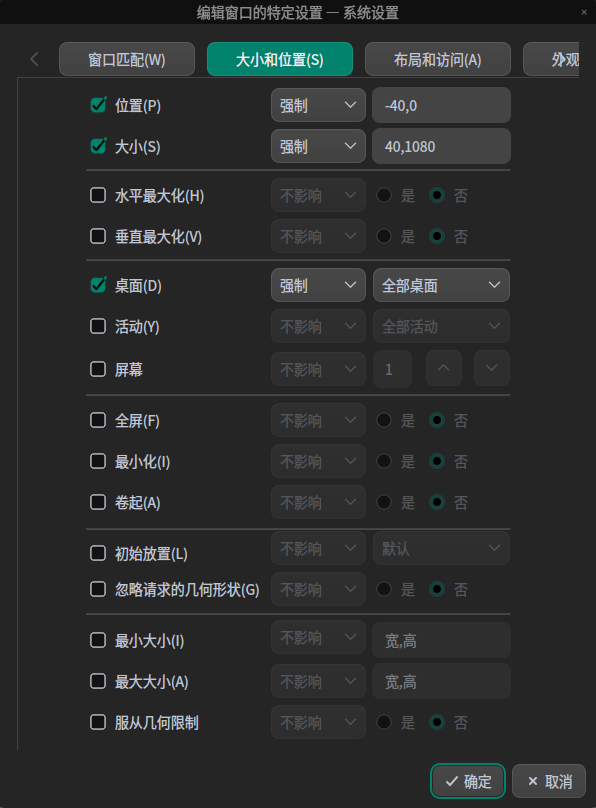The width and height of the screenshot is (596, 808).
Task: Open the 全部桌面 desktop dropdown
Action: [x=441, y=285]
